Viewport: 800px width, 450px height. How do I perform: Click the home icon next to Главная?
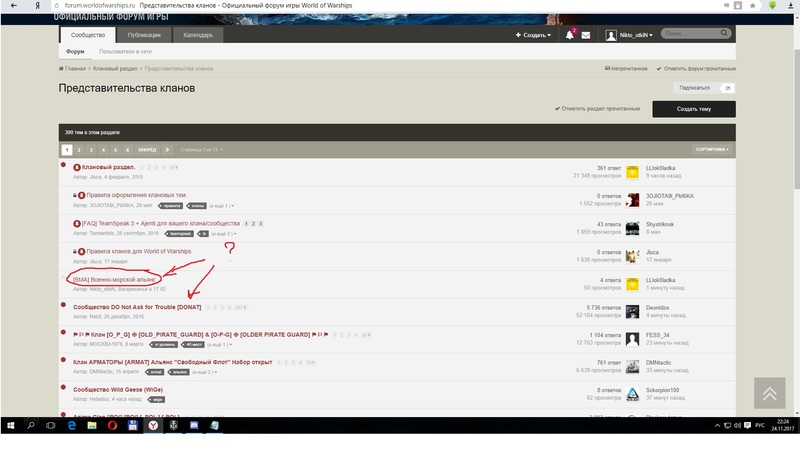pos(61,68)
